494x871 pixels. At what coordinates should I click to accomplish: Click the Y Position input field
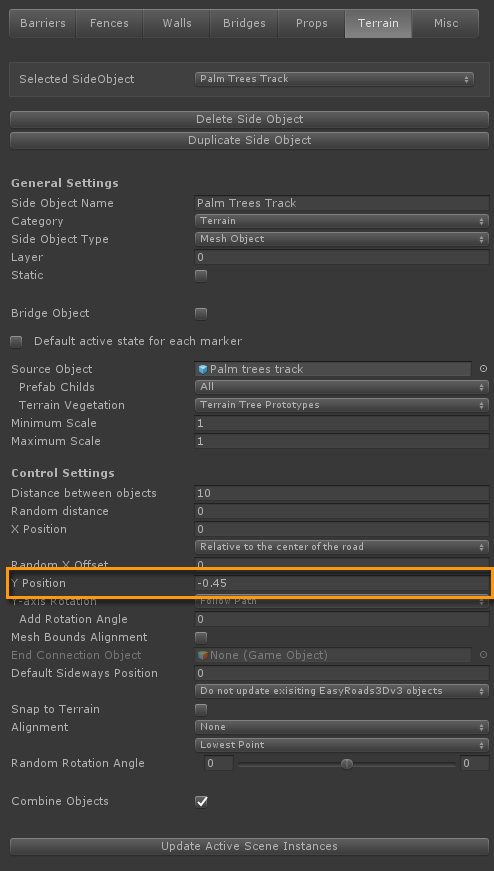click(342, 583)
